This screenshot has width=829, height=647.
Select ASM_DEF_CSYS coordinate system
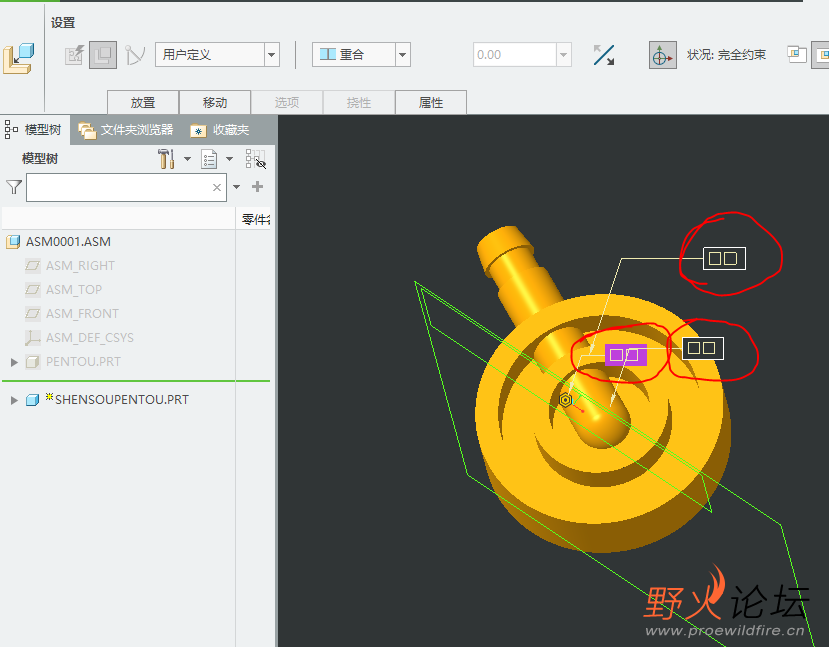point(89,337)
